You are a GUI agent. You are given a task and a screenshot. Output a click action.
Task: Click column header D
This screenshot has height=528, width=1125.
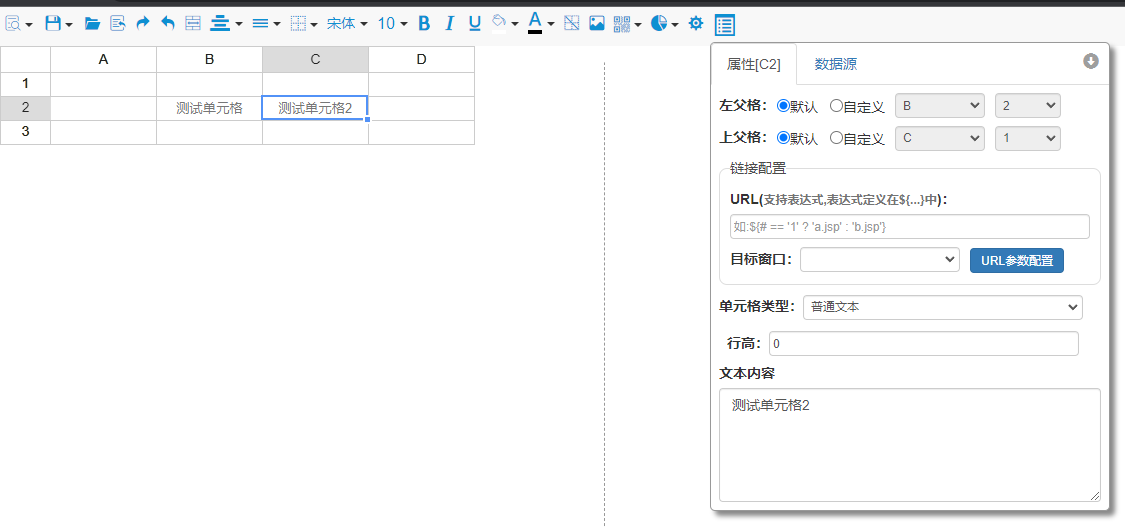(421, 60)
